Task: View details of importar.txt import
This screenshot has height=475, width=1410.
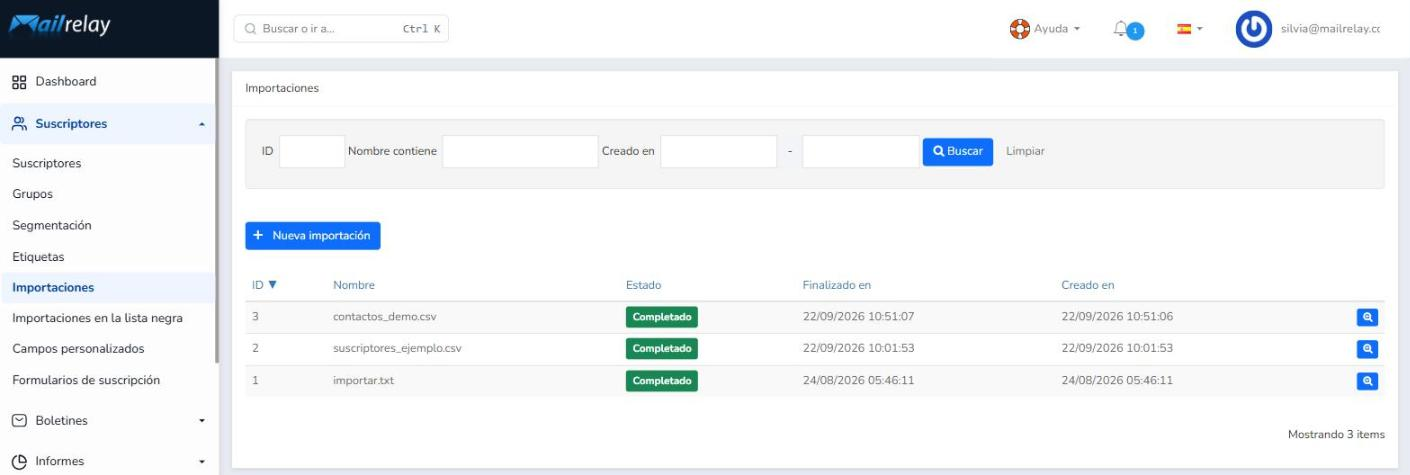Action: 1367,381
